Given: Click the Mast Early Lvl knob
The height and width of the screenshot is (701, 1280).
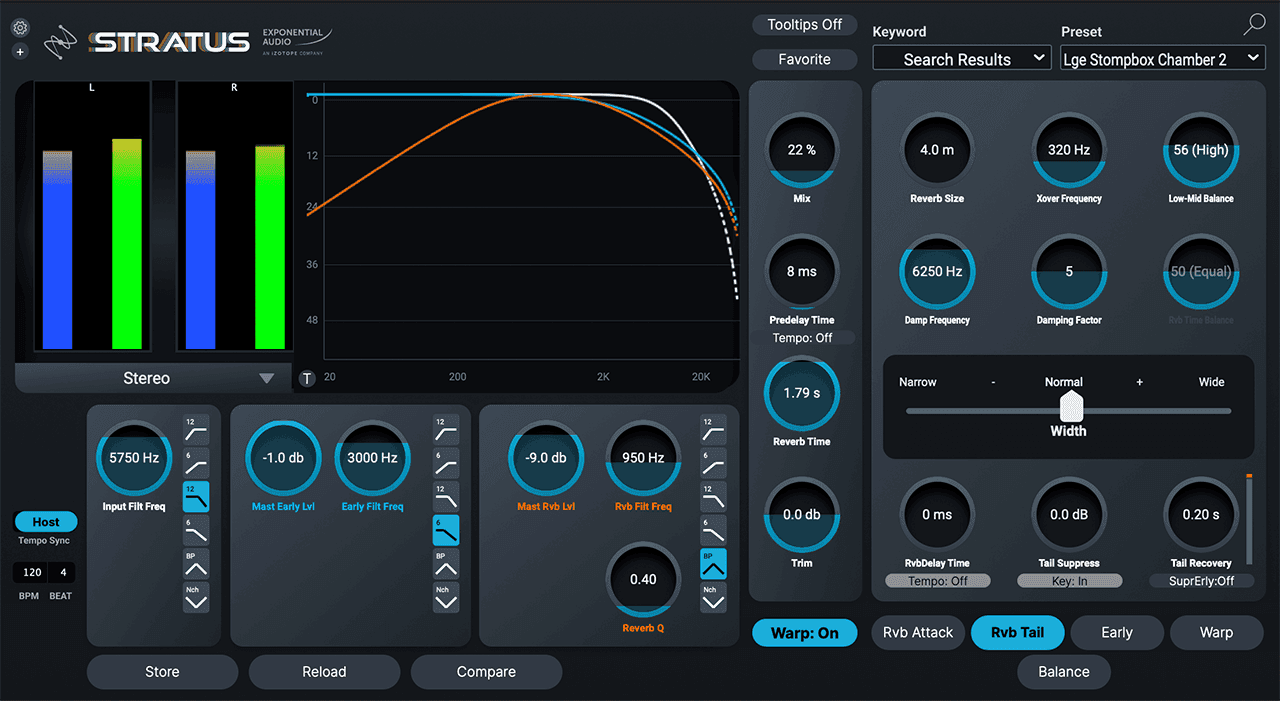Looking at the screenshot, I should pyautogui.click(x=283, y=458).
